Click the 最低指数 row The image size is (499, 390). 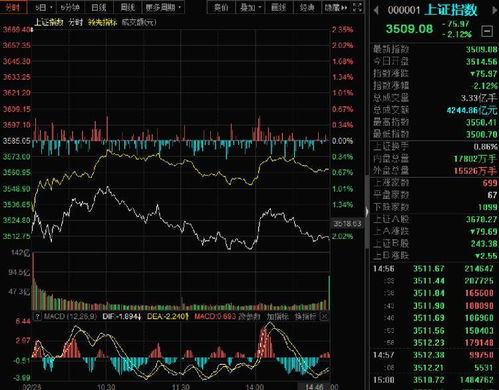point(435,134)
